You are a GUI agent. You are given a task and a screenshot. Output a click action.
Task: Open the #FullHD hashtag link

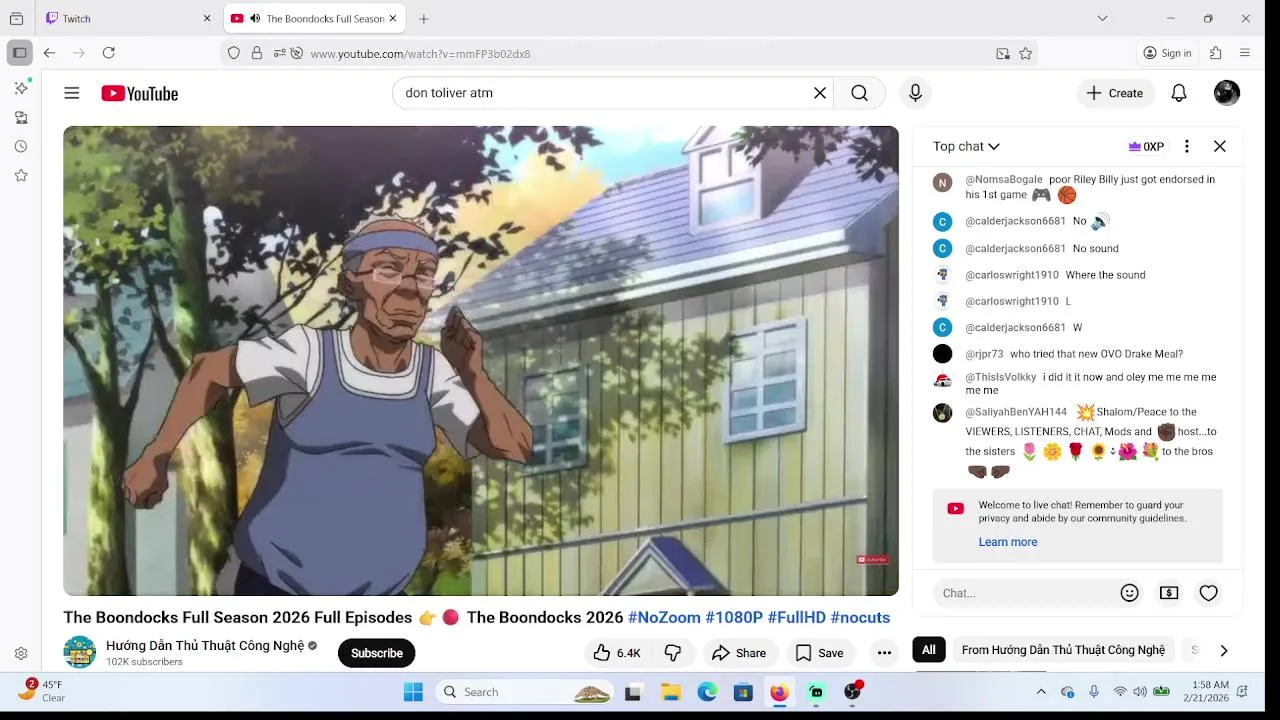pyautogui.click(x=797, y=618)
